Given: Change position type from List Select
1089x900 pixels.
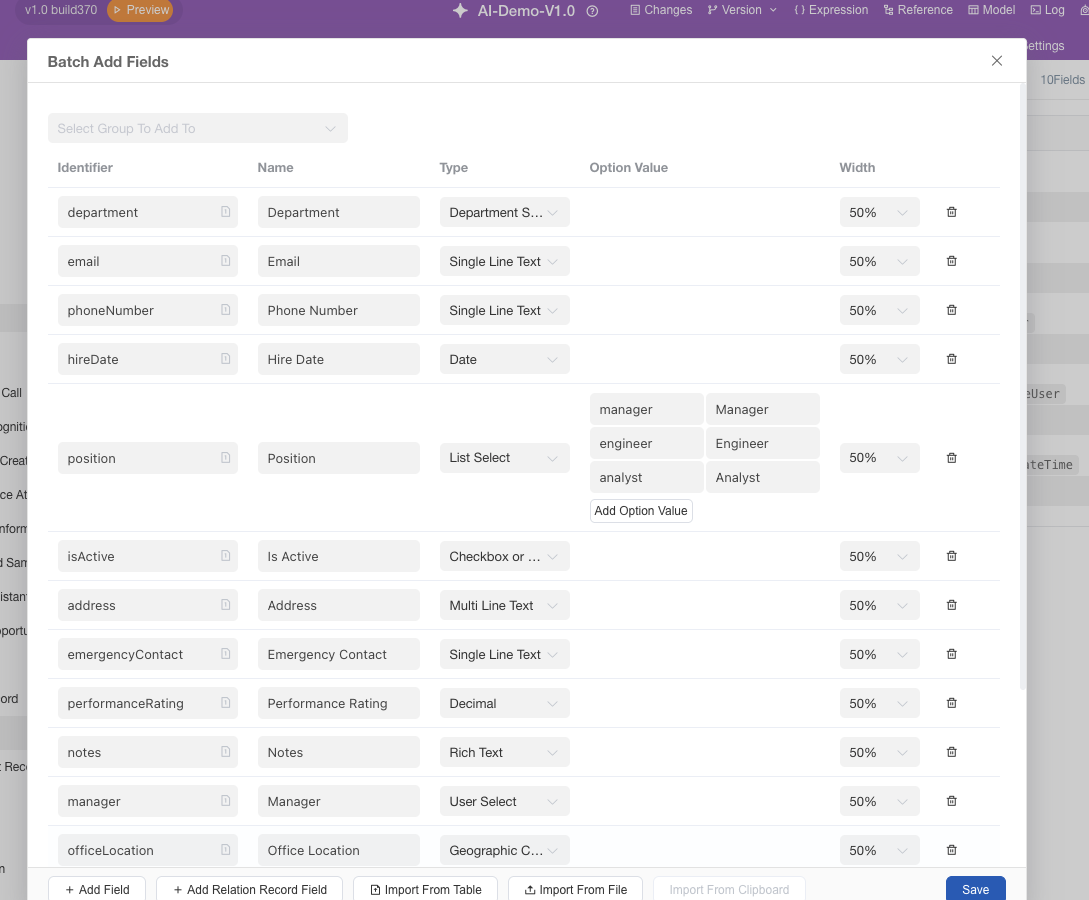Looking at the screenshot, I should (x=504, y=458).
